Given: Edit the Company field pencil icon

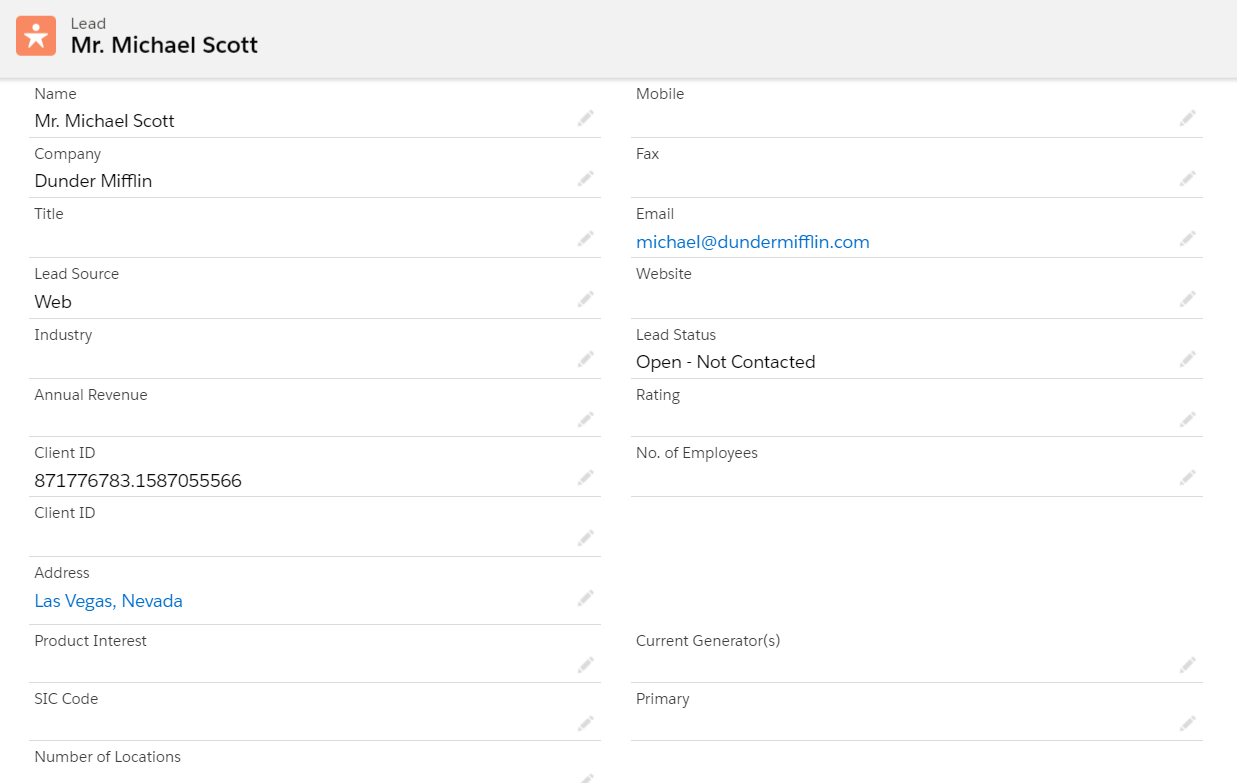Looking at the screenshot, I should (586, 178).
